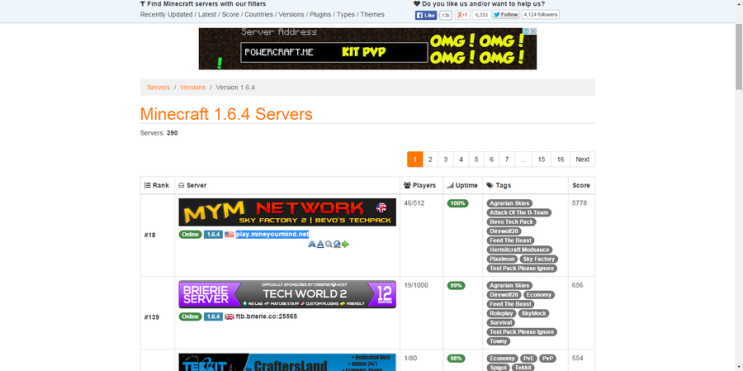Close the ad with the AdChoices X

533,31
